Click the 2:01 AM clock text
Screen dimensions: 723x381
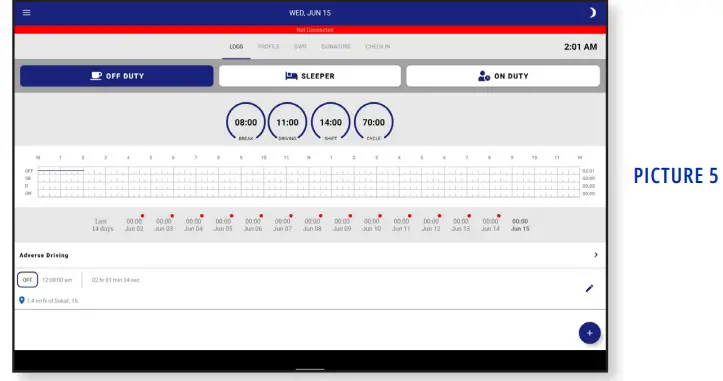(581, 47)
